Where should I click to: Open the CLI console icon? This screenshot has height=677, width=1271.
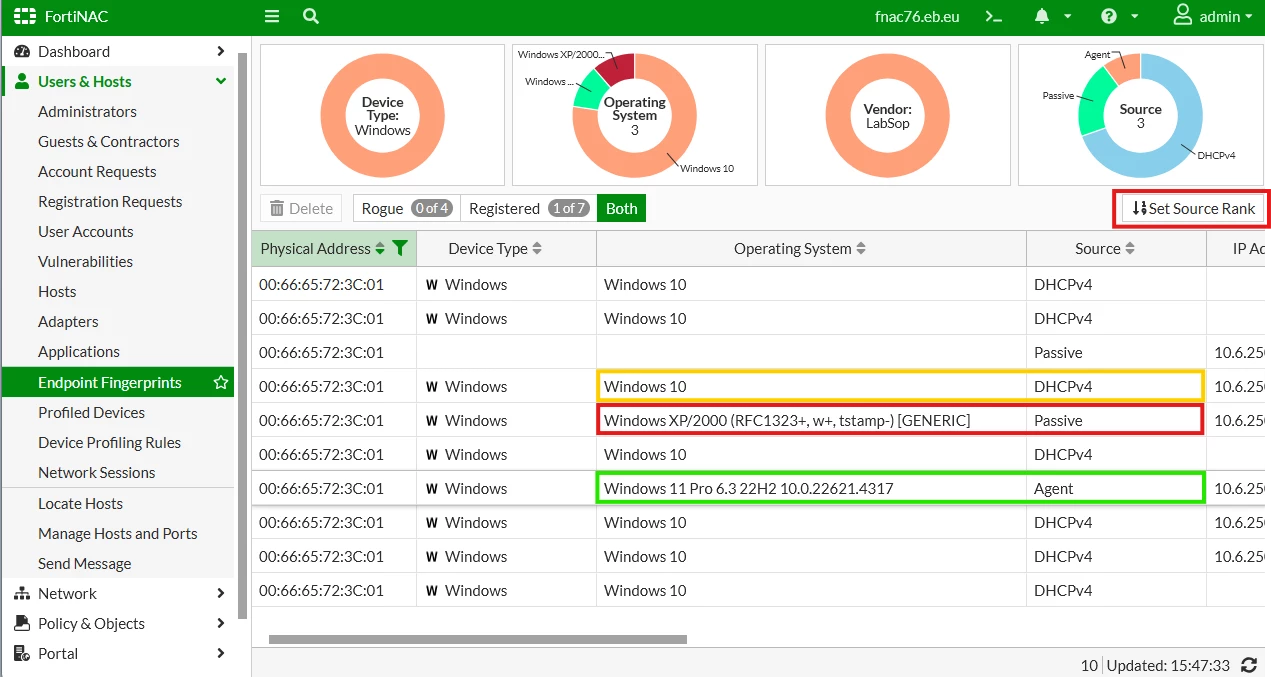click(993, 17)
